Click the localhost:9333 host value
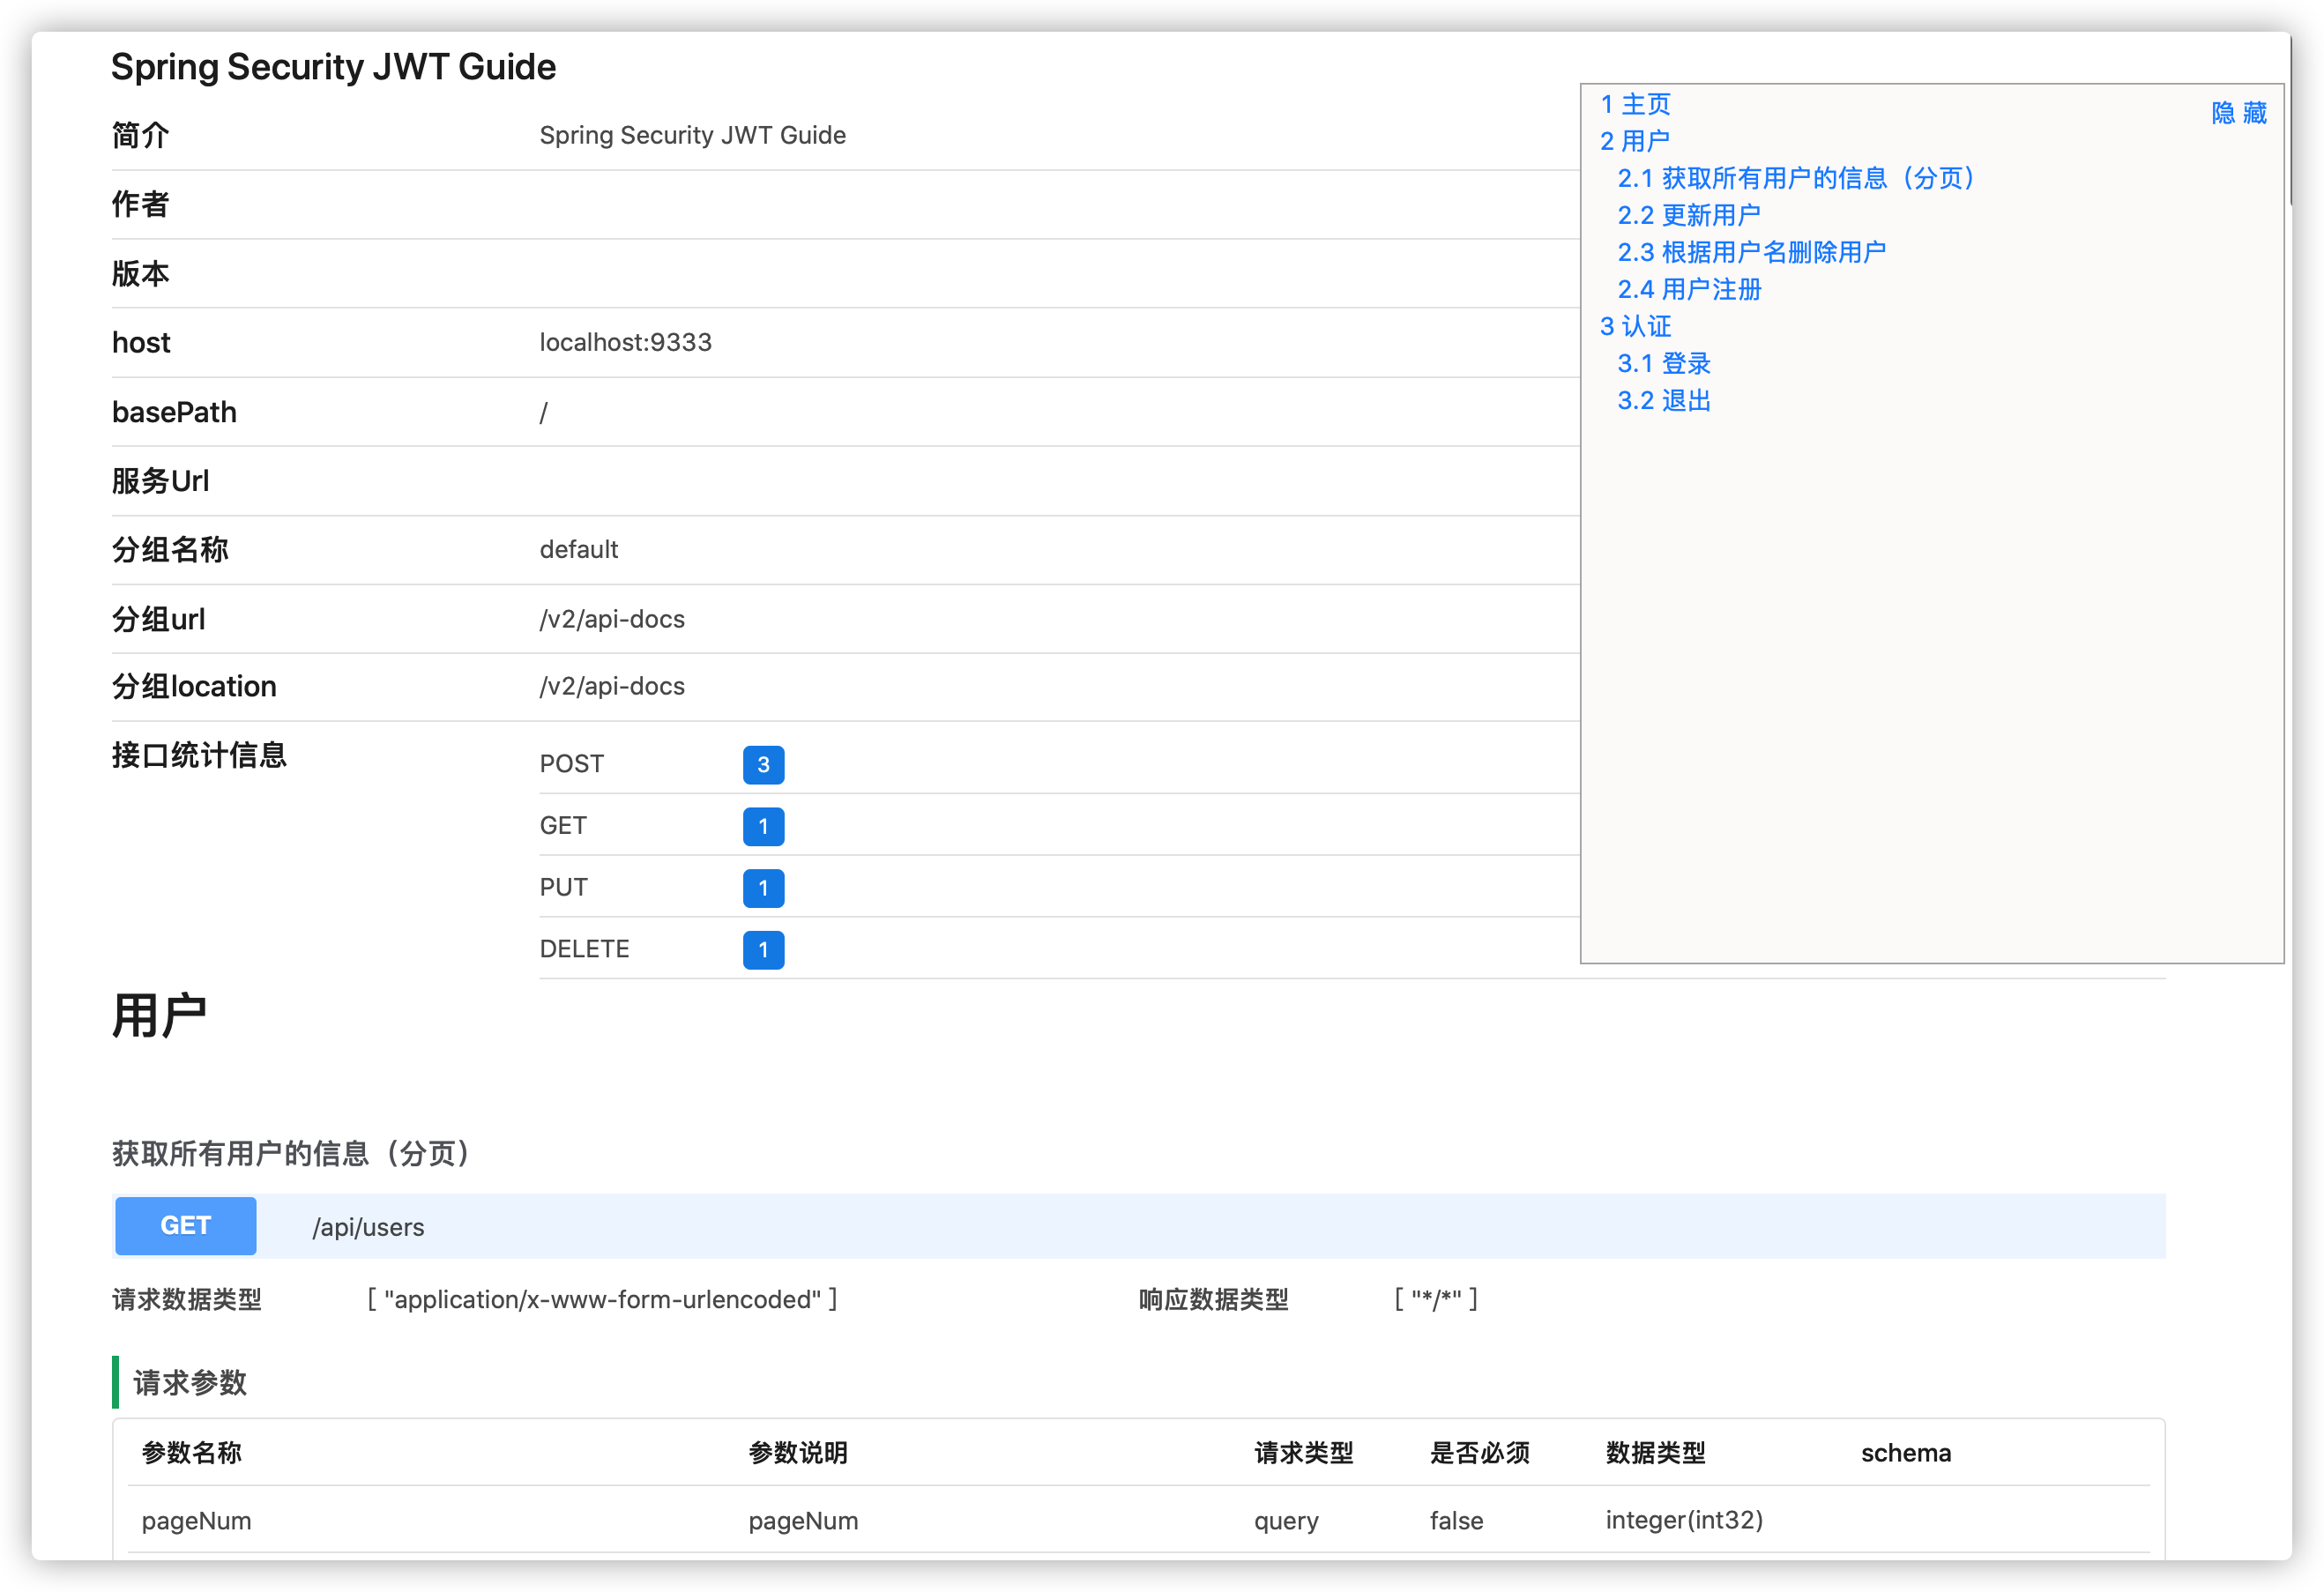This screenshot has height=1592, width=2324. click(x=625, y=342)
